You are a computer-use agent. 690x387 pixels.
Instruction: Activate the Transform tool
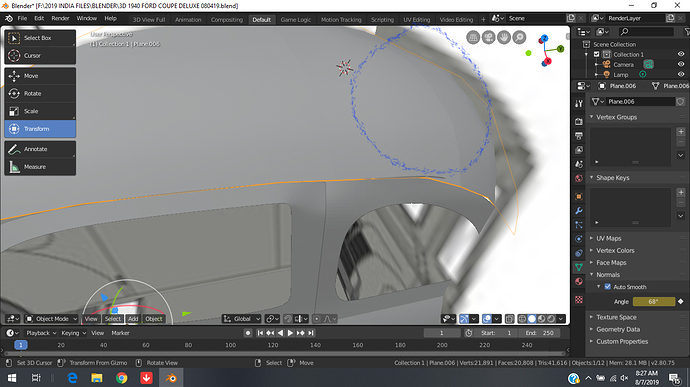point(40,129)
